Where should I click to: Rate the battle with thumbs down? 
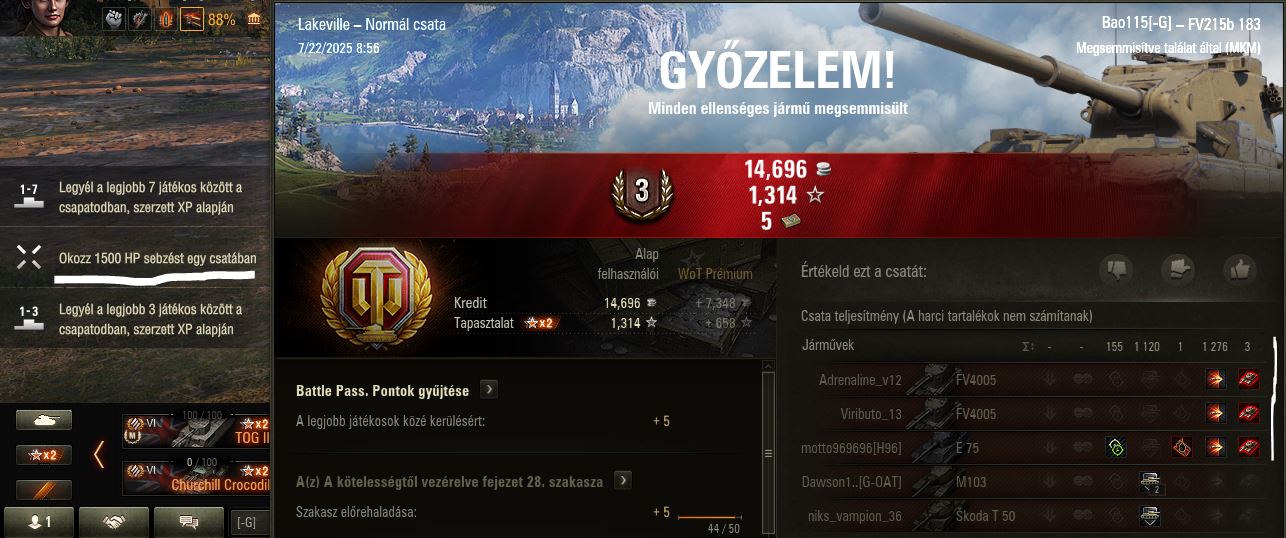tap(1119, 270)
